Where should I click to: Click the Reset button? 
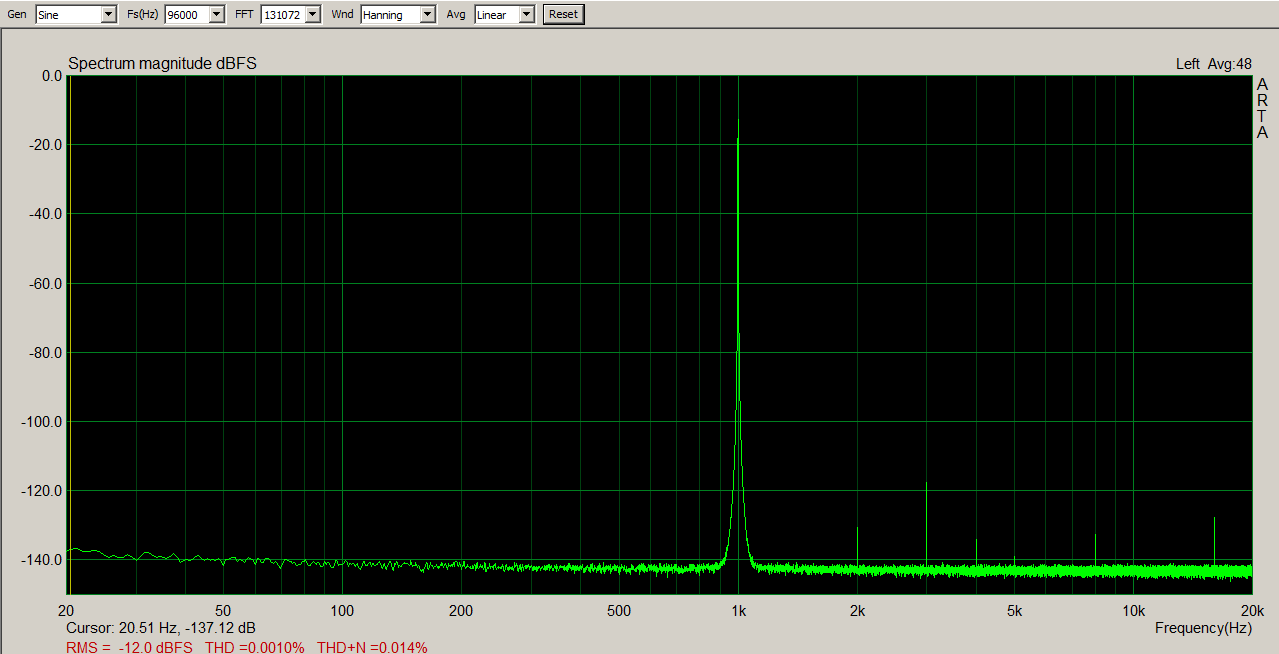click(x=563, y=14)
